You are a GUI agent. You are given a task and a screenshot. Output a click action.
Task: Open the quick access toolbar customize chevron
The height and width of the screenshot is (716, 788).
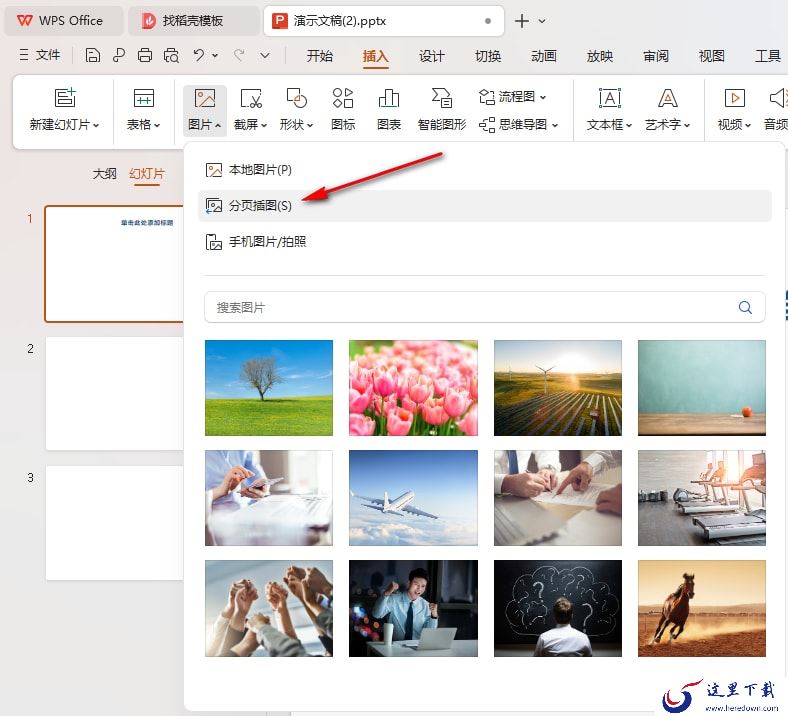tap(265, 56)
